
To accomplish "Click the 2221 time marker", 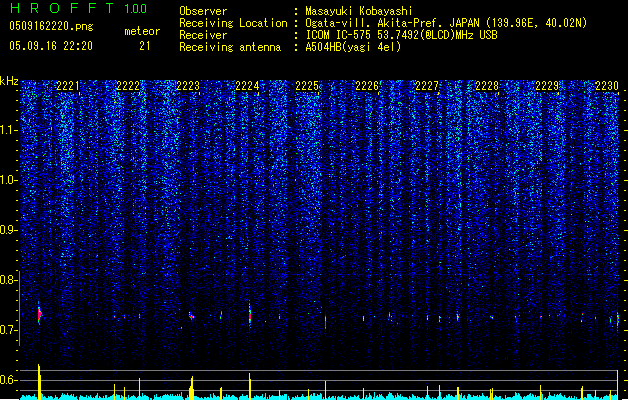I will tap(68, 86).
